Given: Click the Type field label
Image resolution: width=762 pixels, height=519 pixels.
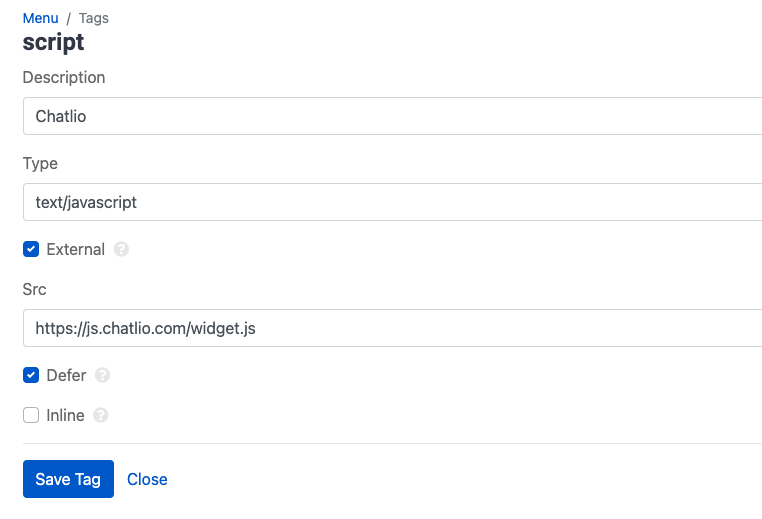Looking at the screenshot, I should (x=40, y=163).
